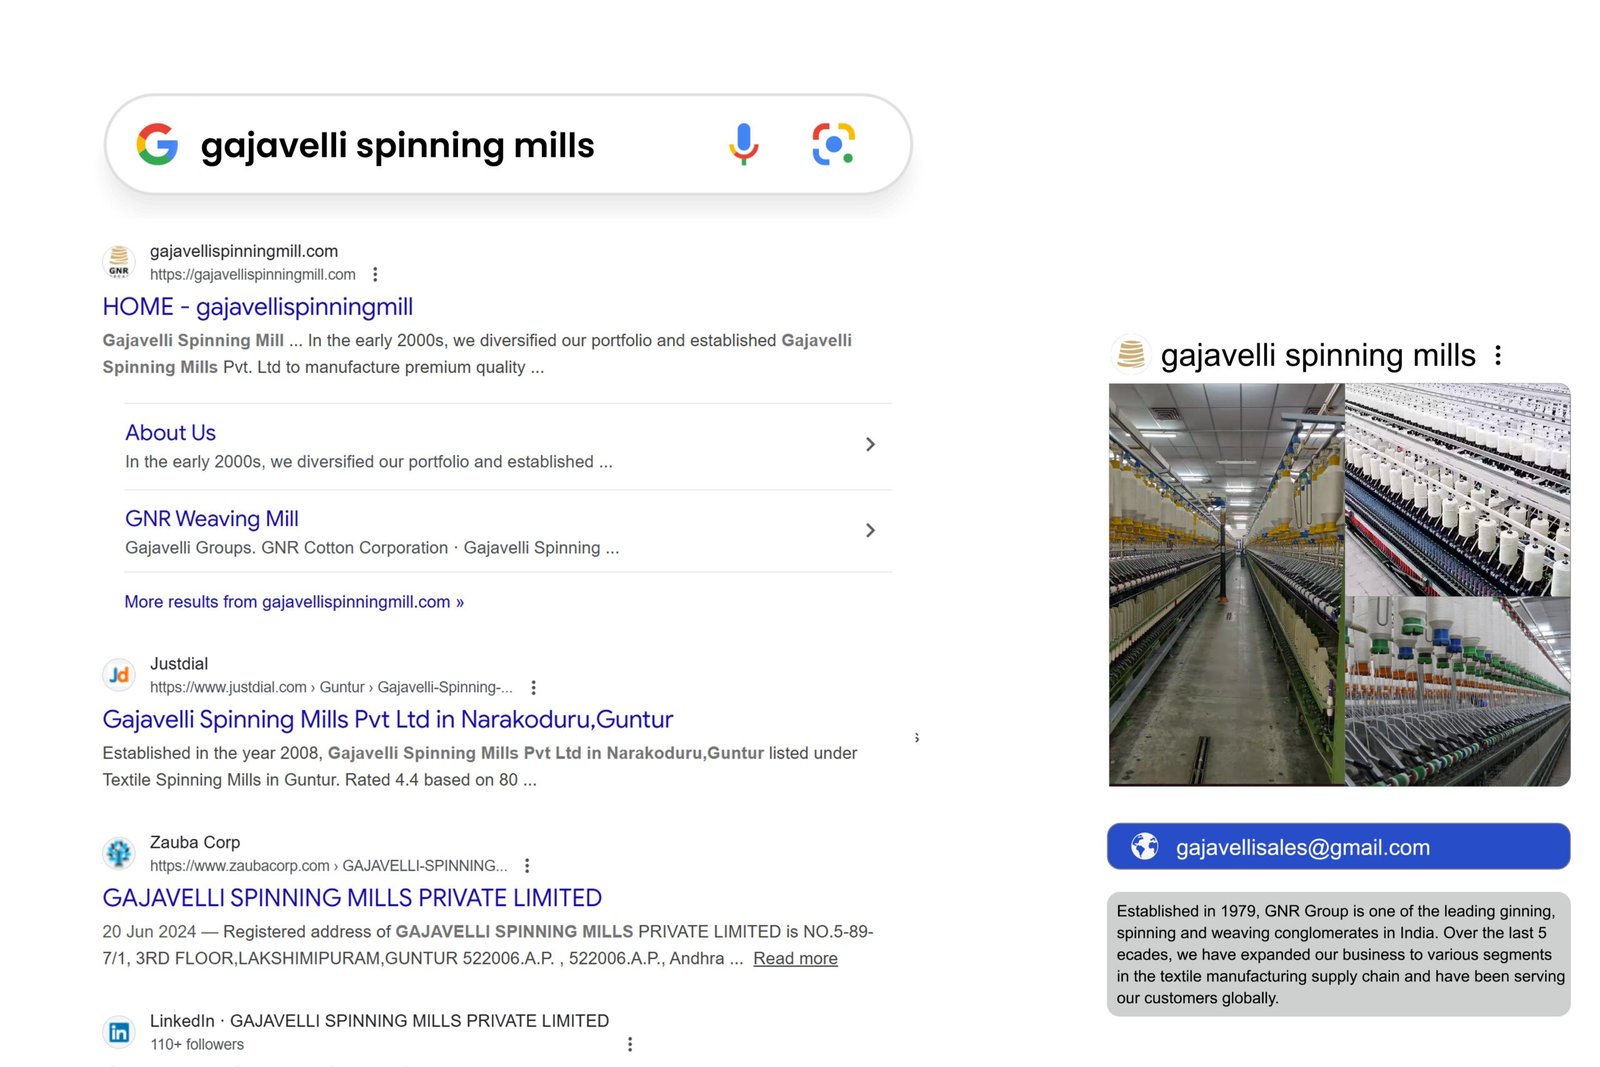Expand the GNR Weaving Mill chevron
The image size is (1600, 1067).
[870, 530]
